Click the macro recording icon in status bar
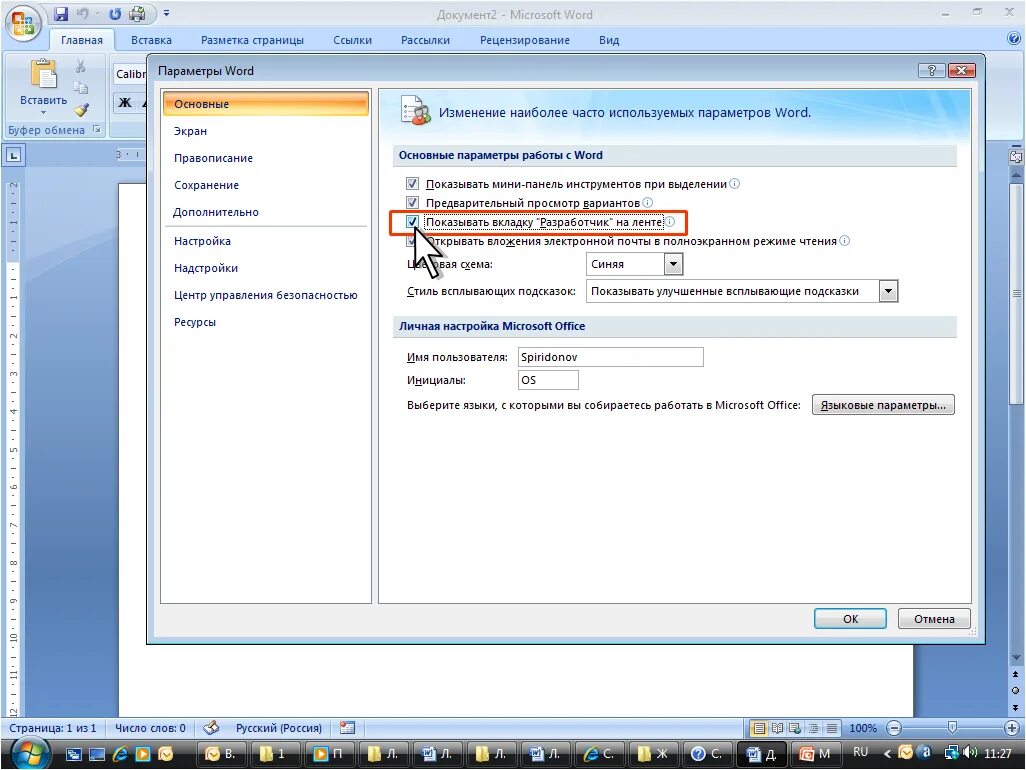This screenshot has width=1026, height=770. click(347, 727)
